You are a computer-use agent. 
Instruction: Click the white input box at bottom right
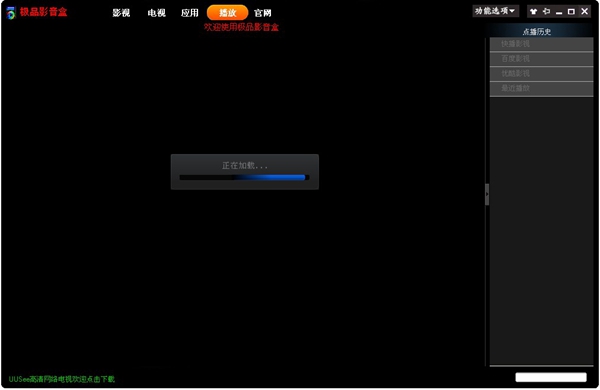tap(551, 377)
